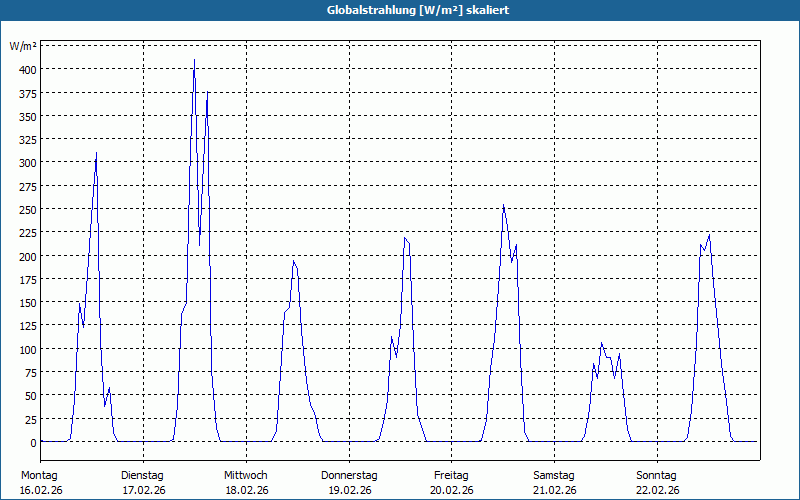This screenshot has width=800, height=500.
Task: Click the date label 20.02.26
Action: click(x=452, y=490)
